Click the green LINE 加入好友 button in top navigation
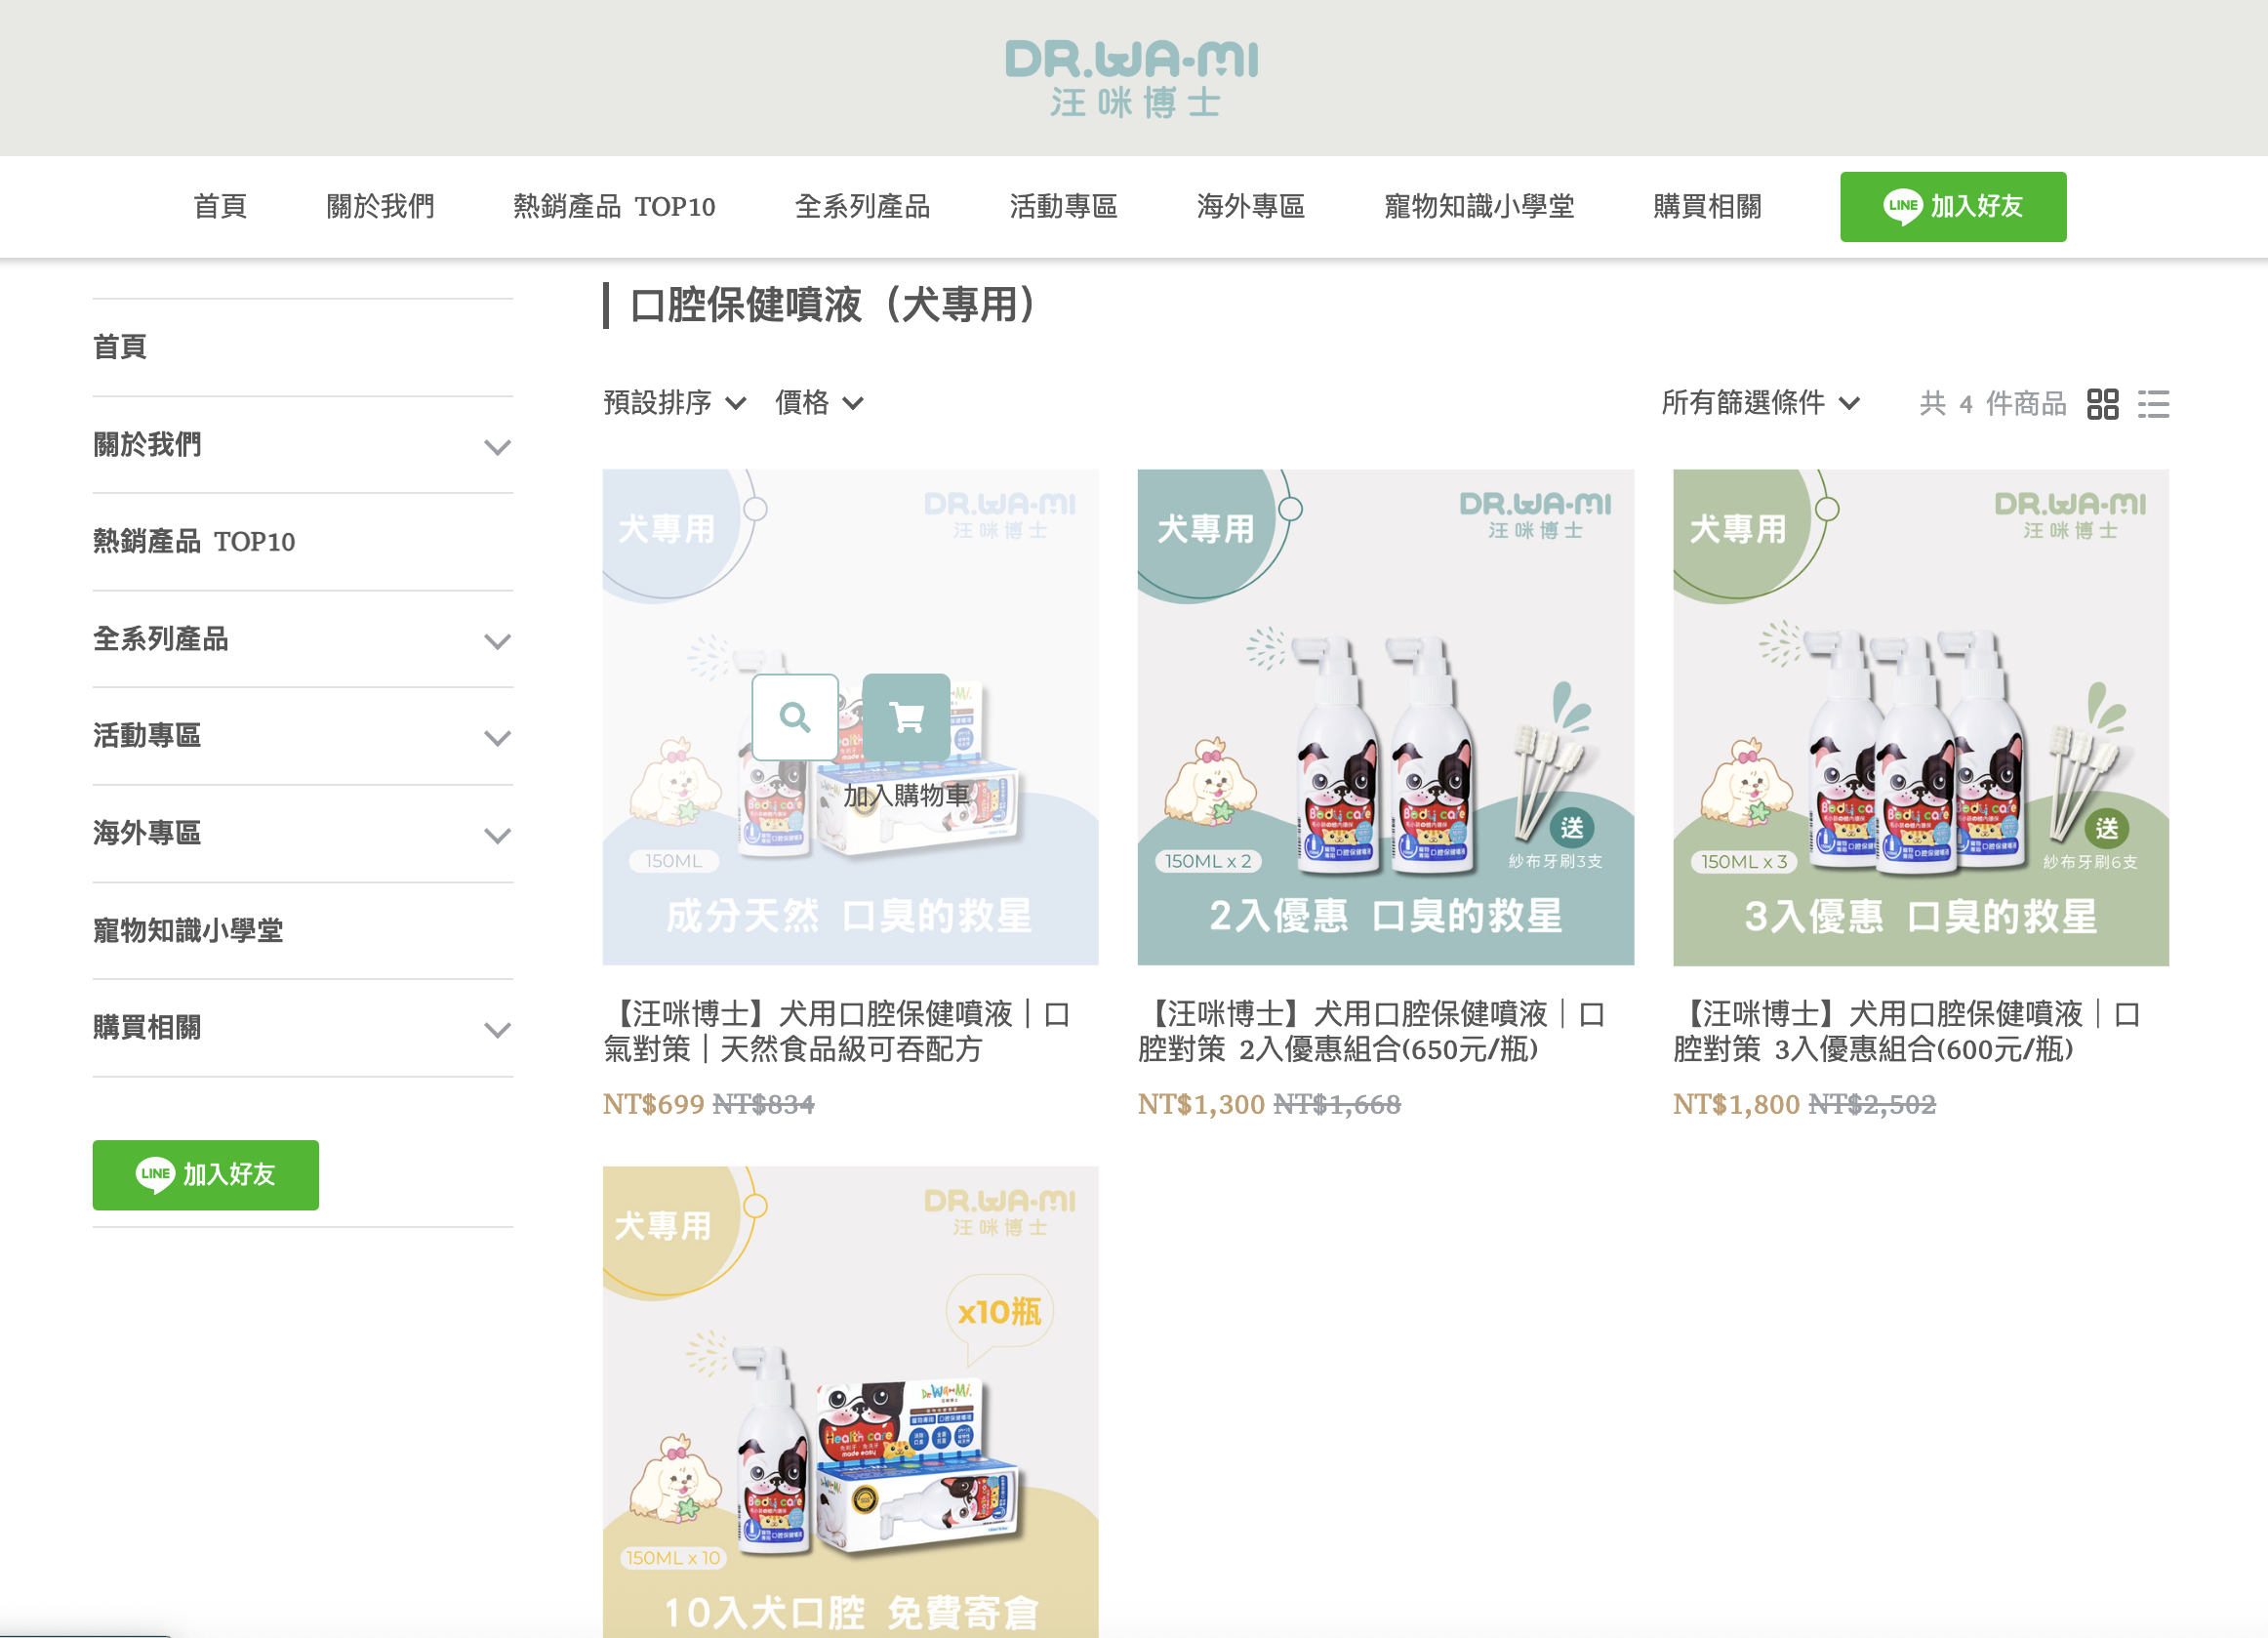 pyautogui.click(x=1952, y=207)
